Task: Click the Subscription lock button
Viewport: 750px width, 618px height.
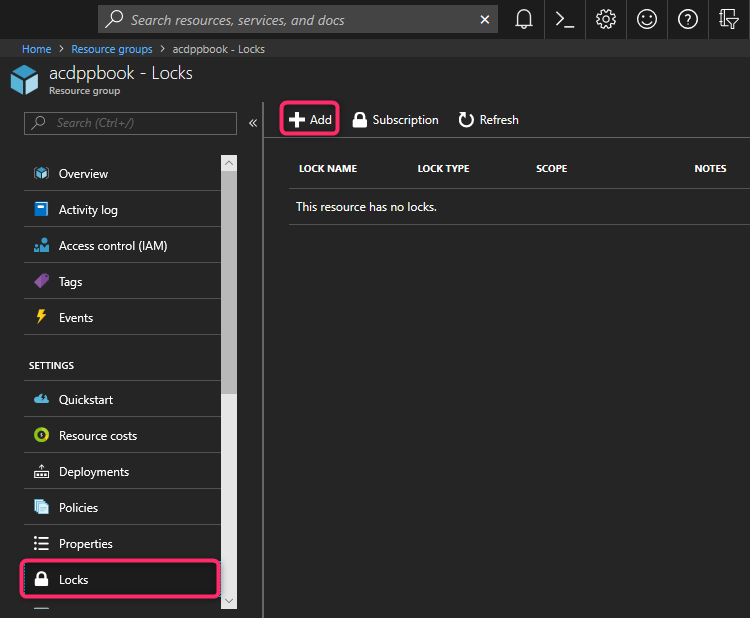Action: (x=395, y=120)
